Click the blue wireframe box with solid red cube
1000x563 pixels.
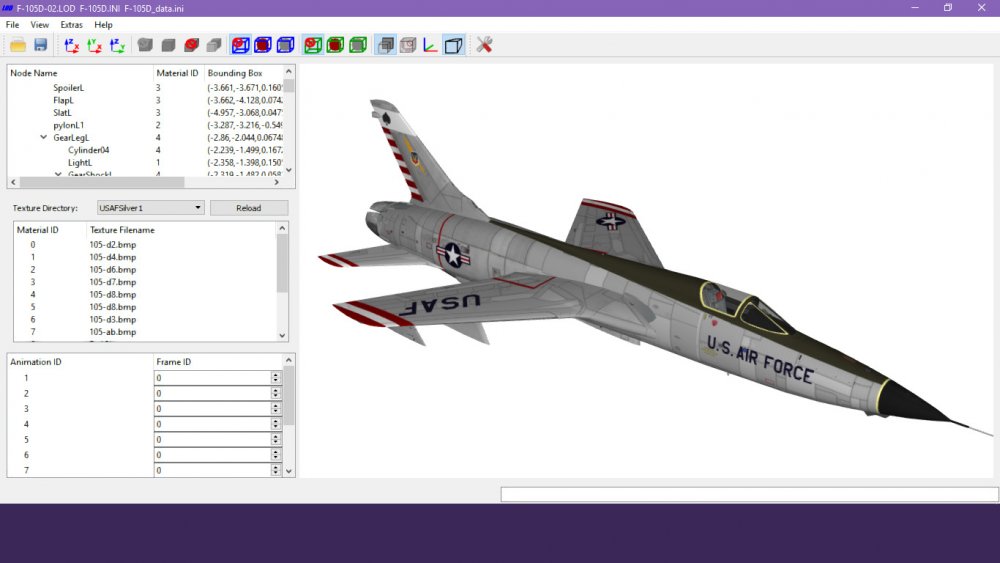coord(263,45)
